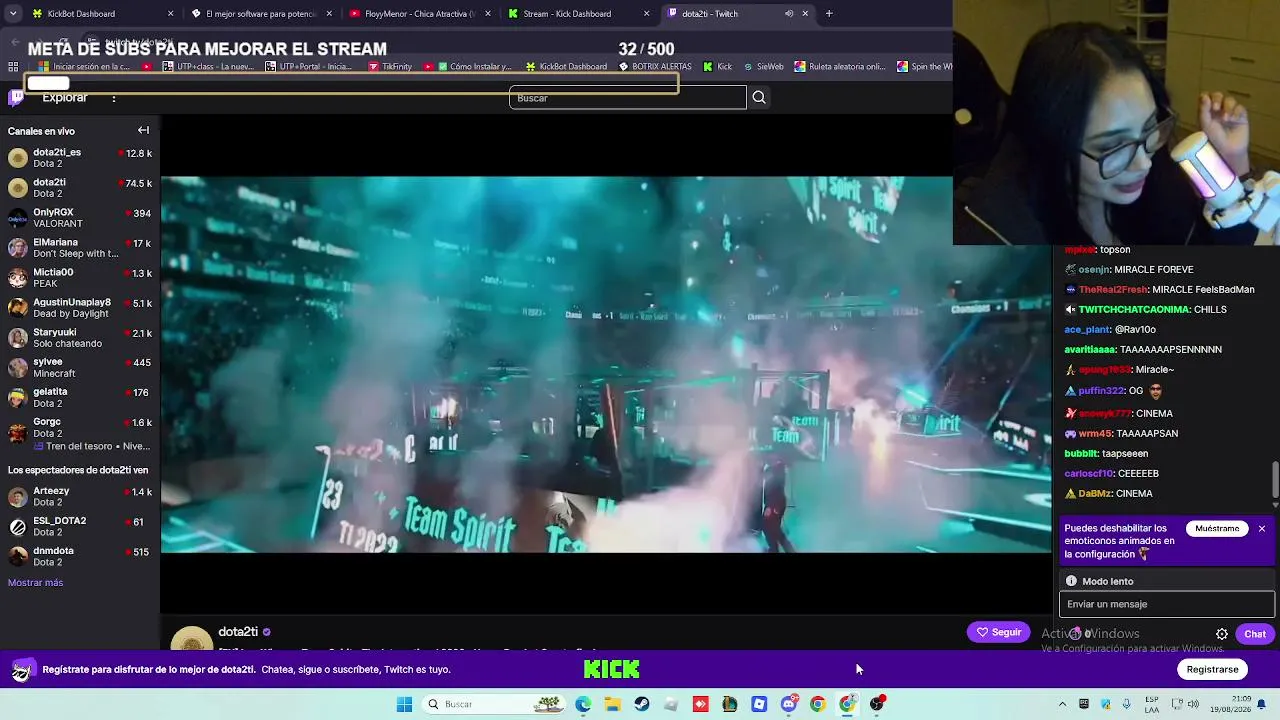Screen dimensions: 1280x720
Task: Open the Gorgc channel avatar
Action: point(17,428)
